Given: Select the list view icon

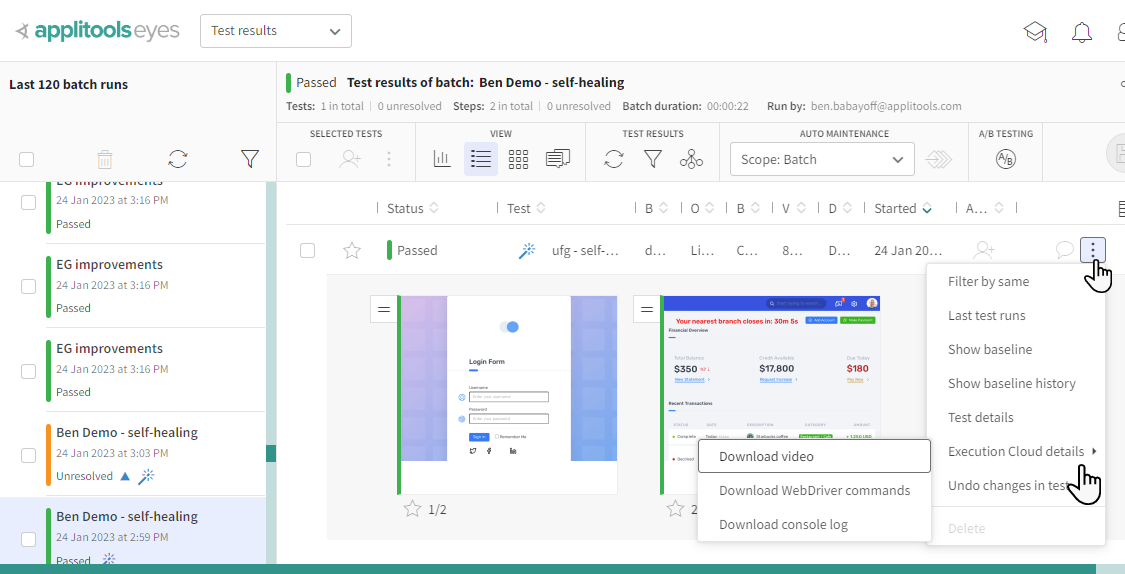Looking at the screenshot, I should [x=480, y=159].
